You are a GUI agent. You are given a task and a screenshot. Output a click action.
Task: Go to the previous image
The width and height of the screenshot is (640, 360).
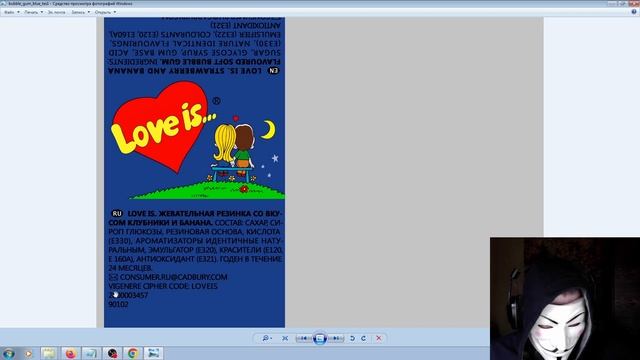[x=304, y=338]
